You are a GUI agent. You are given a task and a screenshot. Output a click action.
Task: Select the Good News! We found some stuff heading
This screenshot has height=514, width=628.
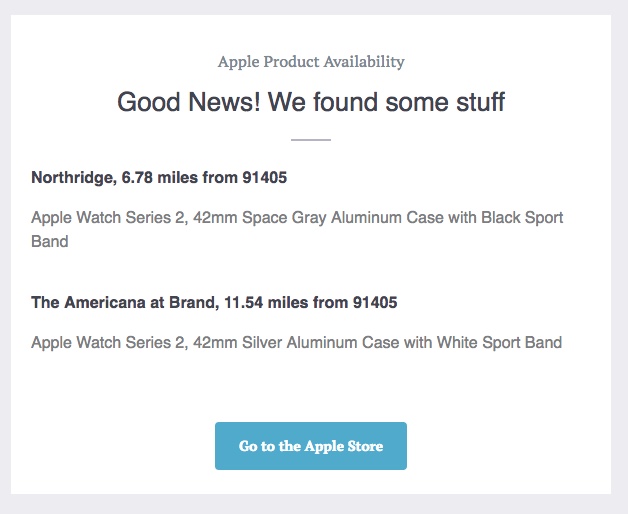coord(311,102)
